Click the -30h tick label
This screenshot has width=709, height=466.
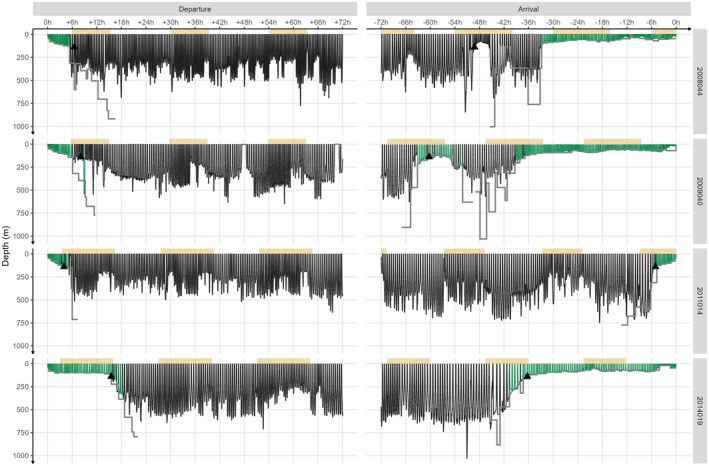coord(553,22)
